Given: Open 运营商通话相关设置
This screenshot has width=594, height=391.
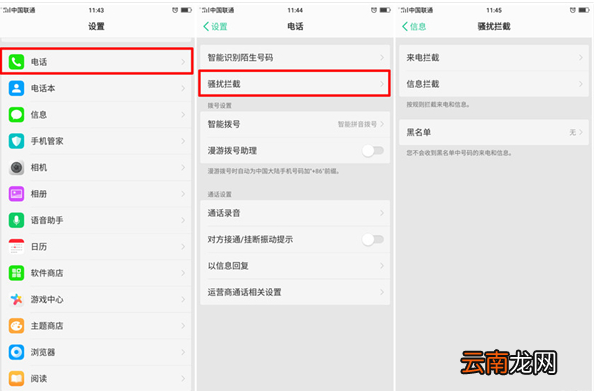Looking at the screenshot, I should pos(295,292).
